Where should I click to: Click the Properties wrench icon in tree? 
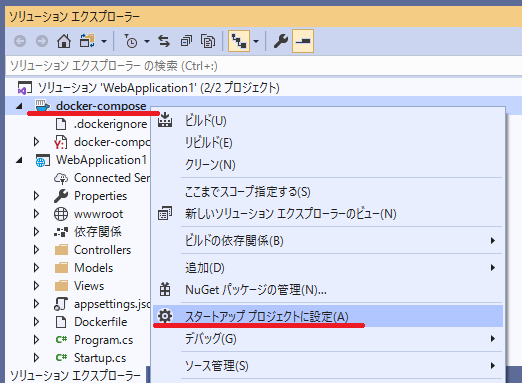(x=61, y=196)
